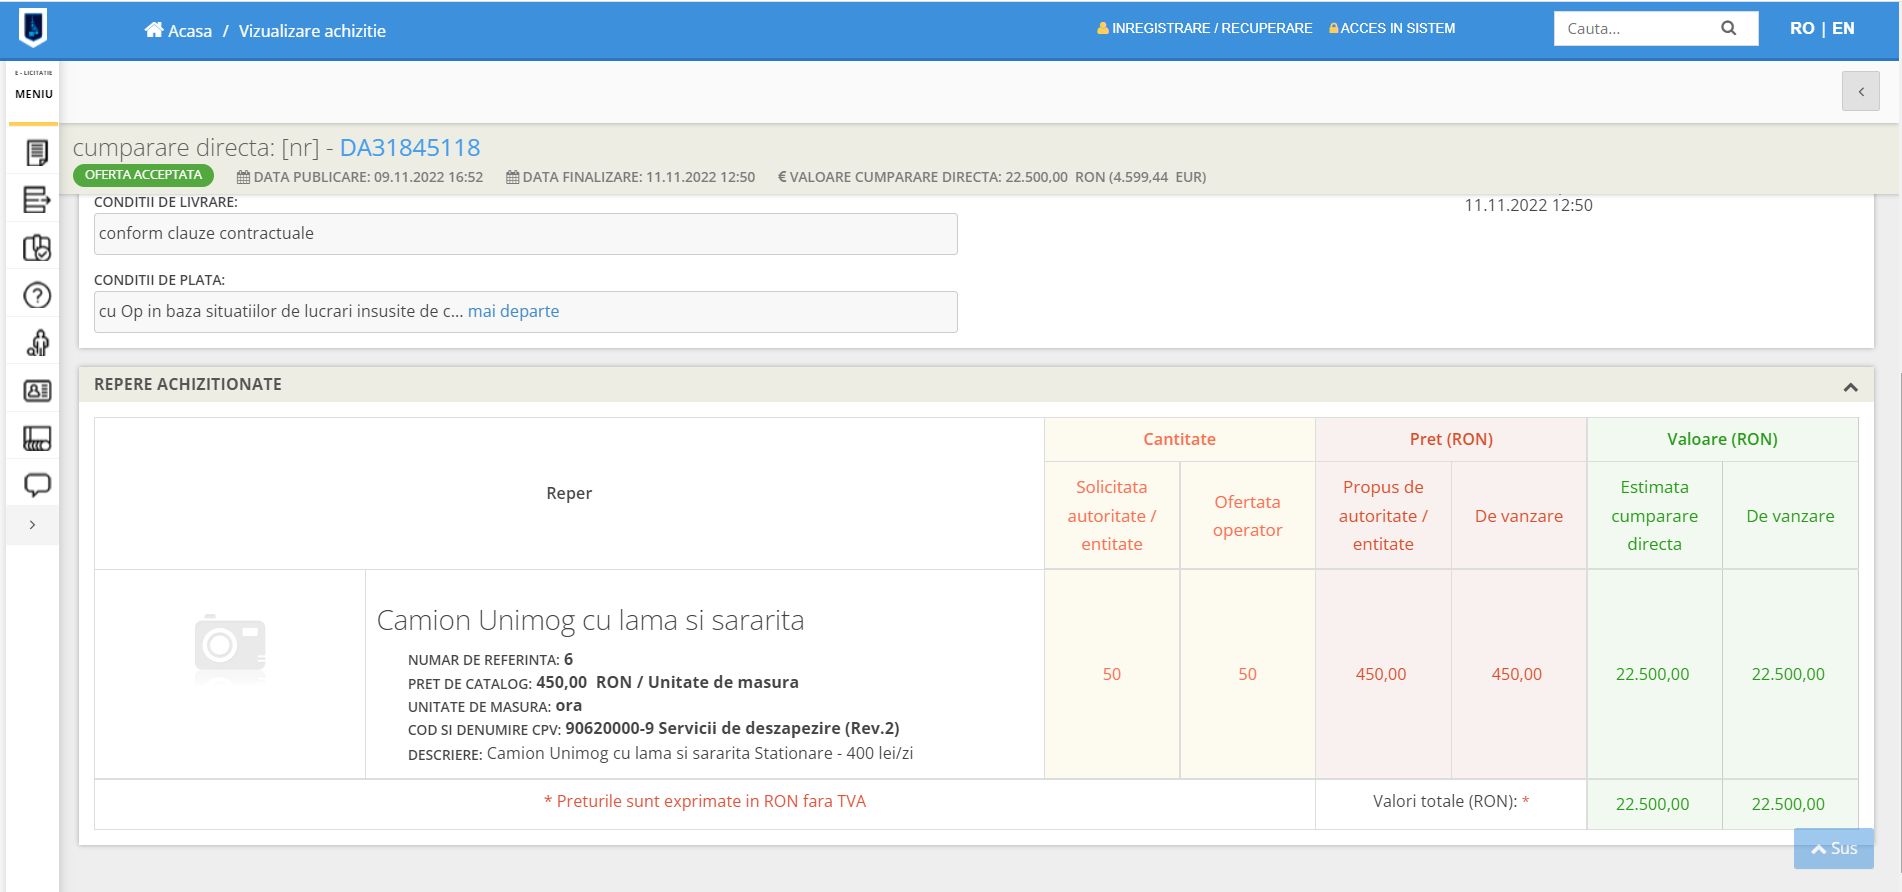Click the camera placeholder thumbnail
Image resolution: width=1902 pixels, height=892 pixels.
click(x=230, y=648)
